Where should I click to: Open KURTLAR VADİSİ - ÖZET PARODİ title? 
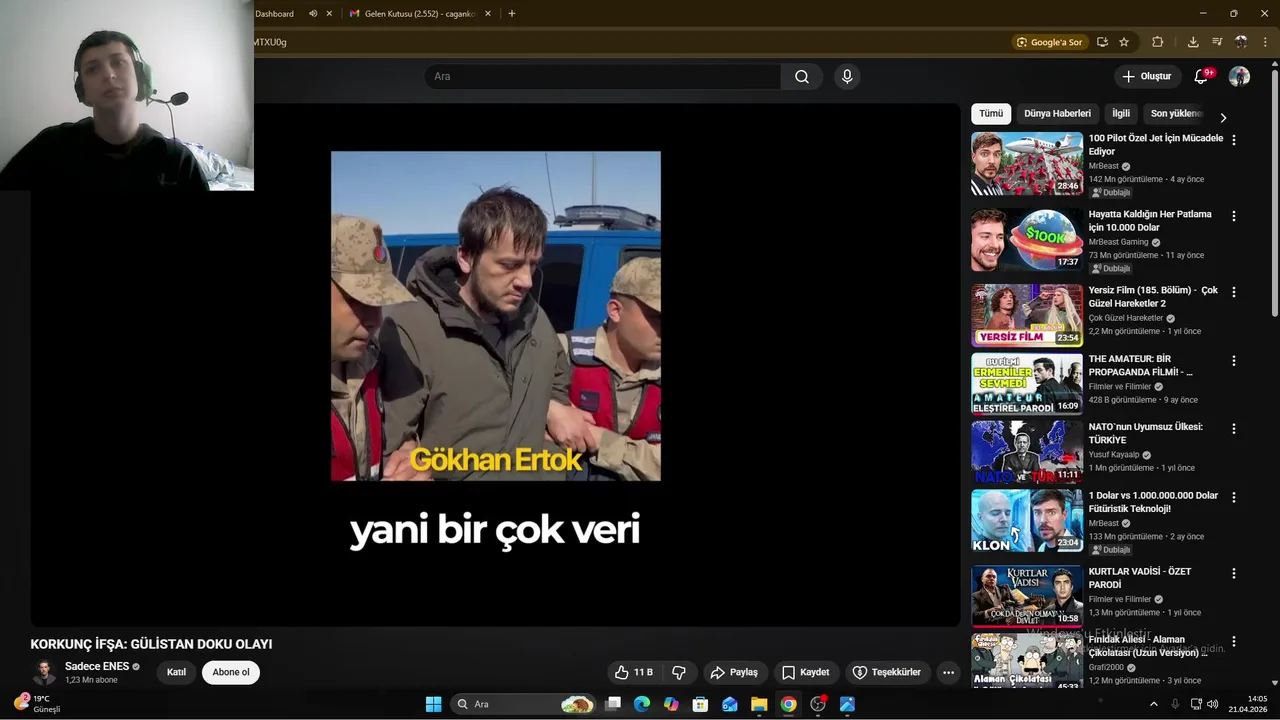click(x=1140, y=578)
